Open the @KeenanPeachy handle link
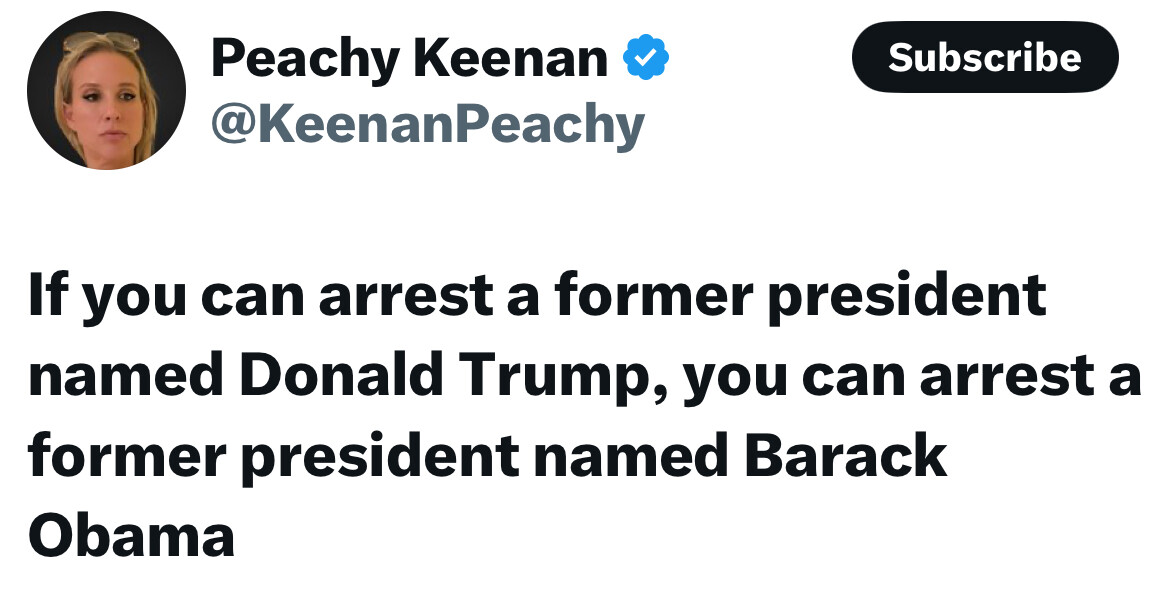 (428, 125)
